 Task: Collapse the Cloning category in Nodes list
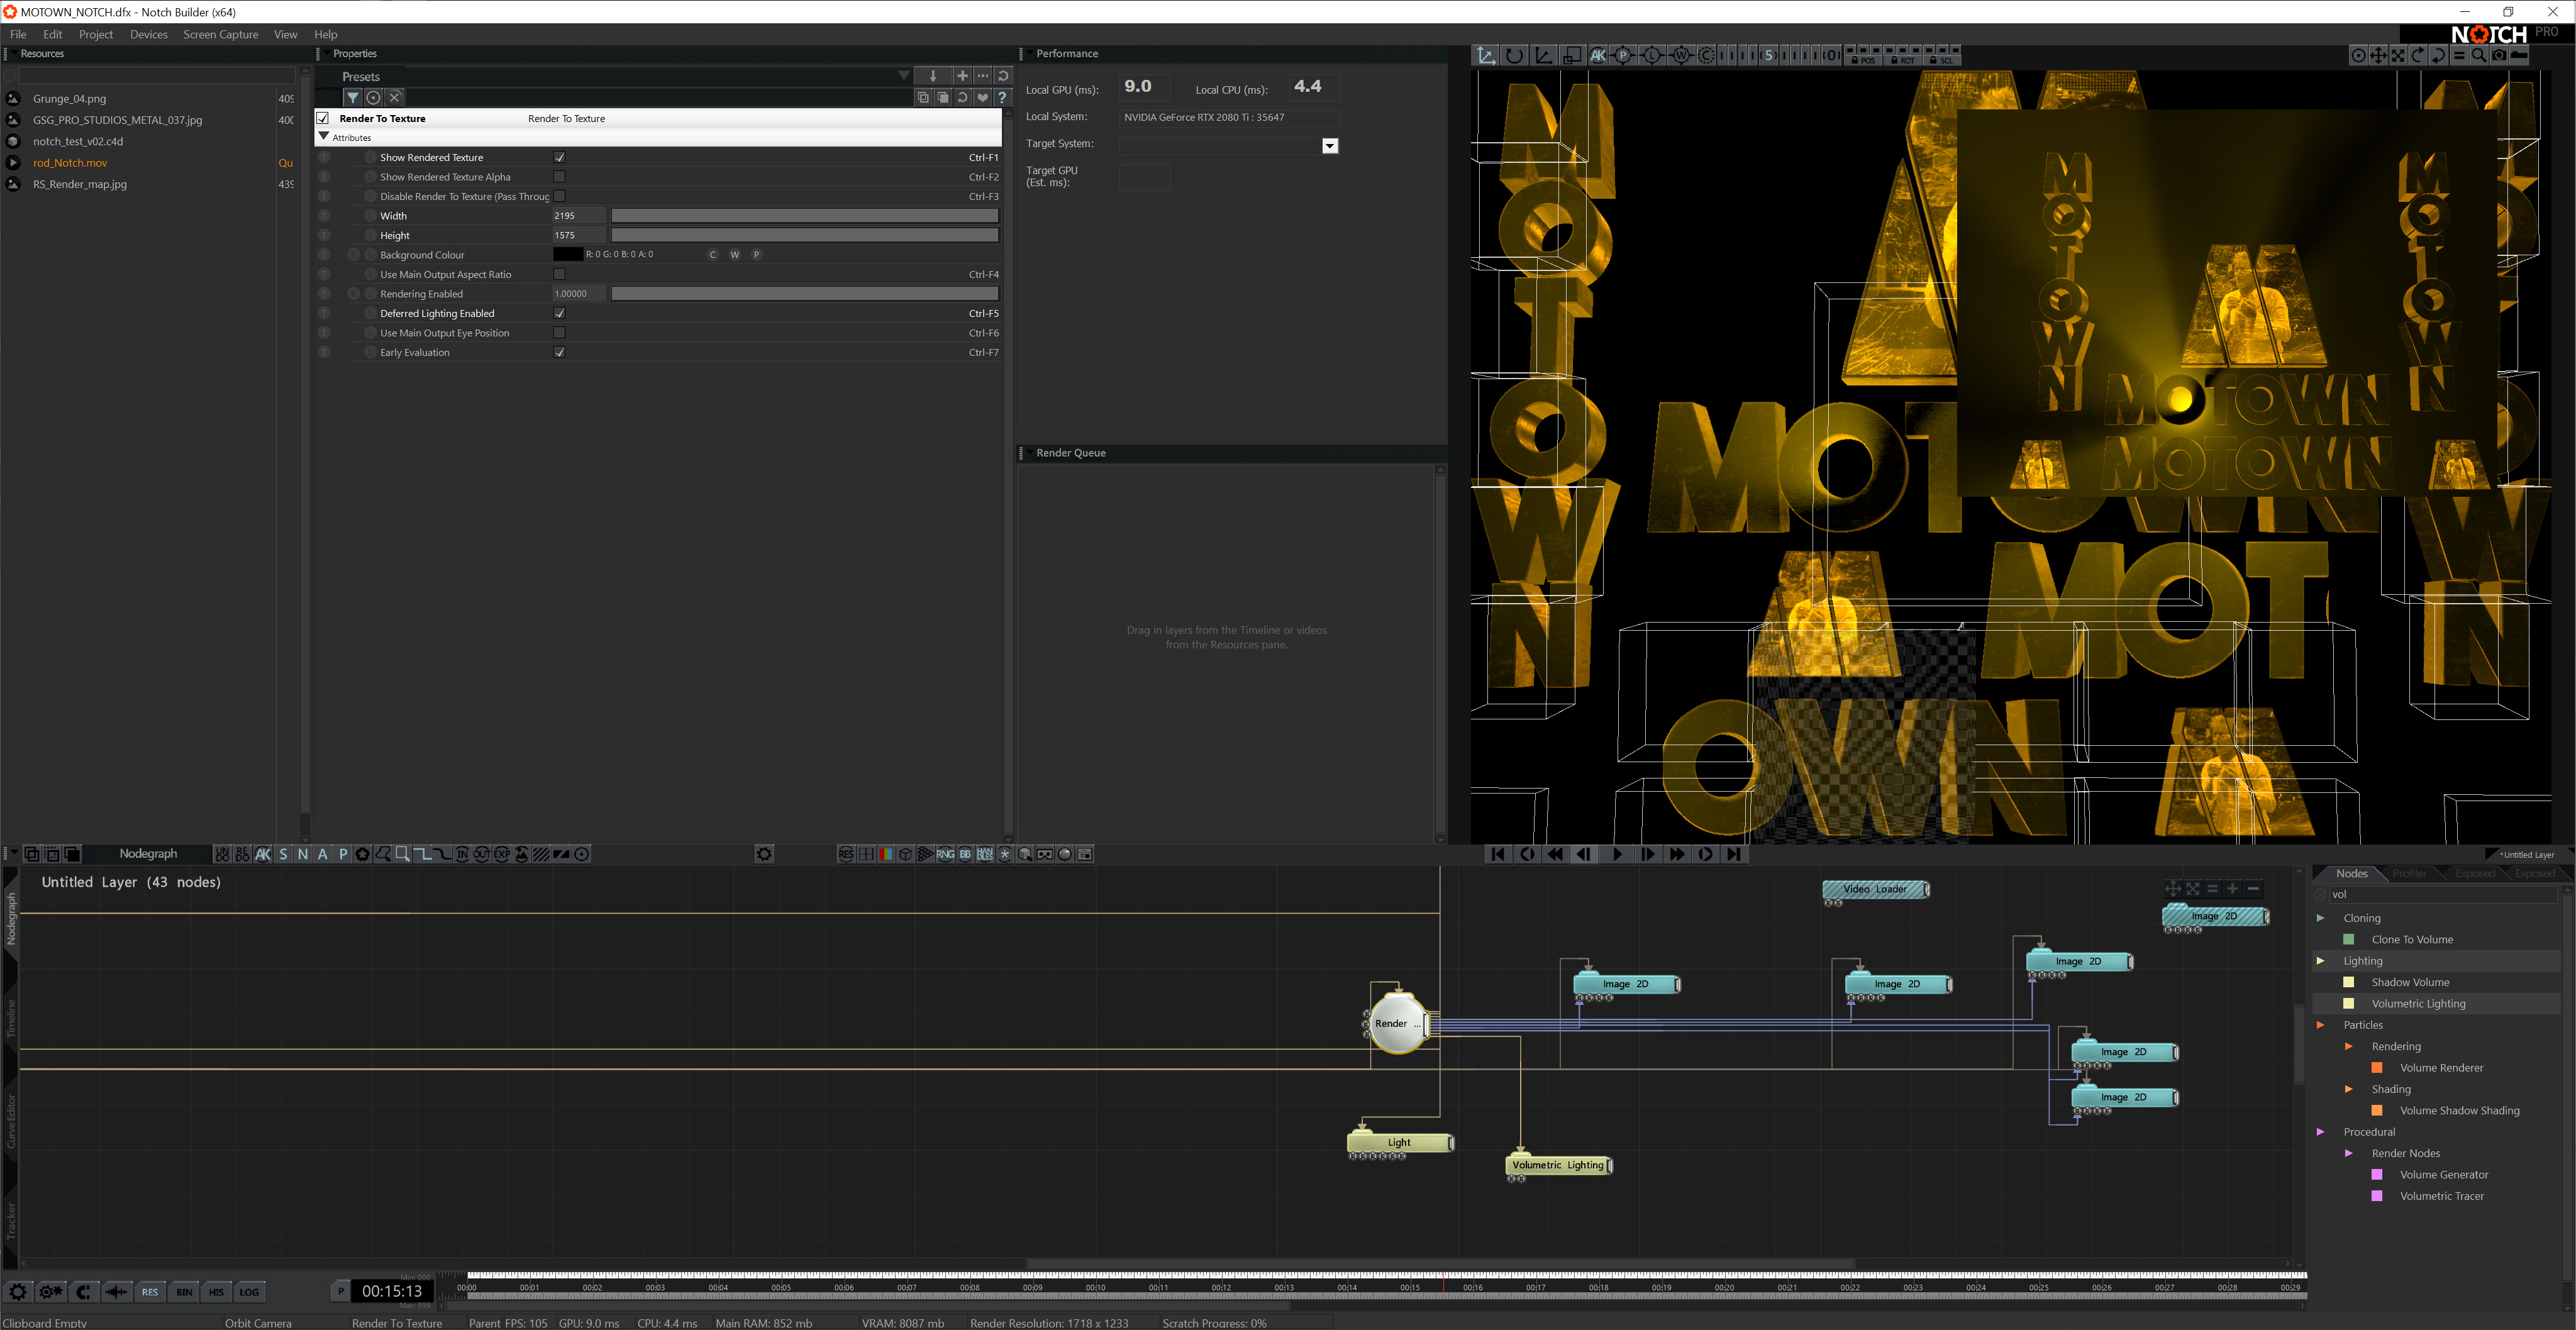pyautogui.click(x=2321, y=918)
